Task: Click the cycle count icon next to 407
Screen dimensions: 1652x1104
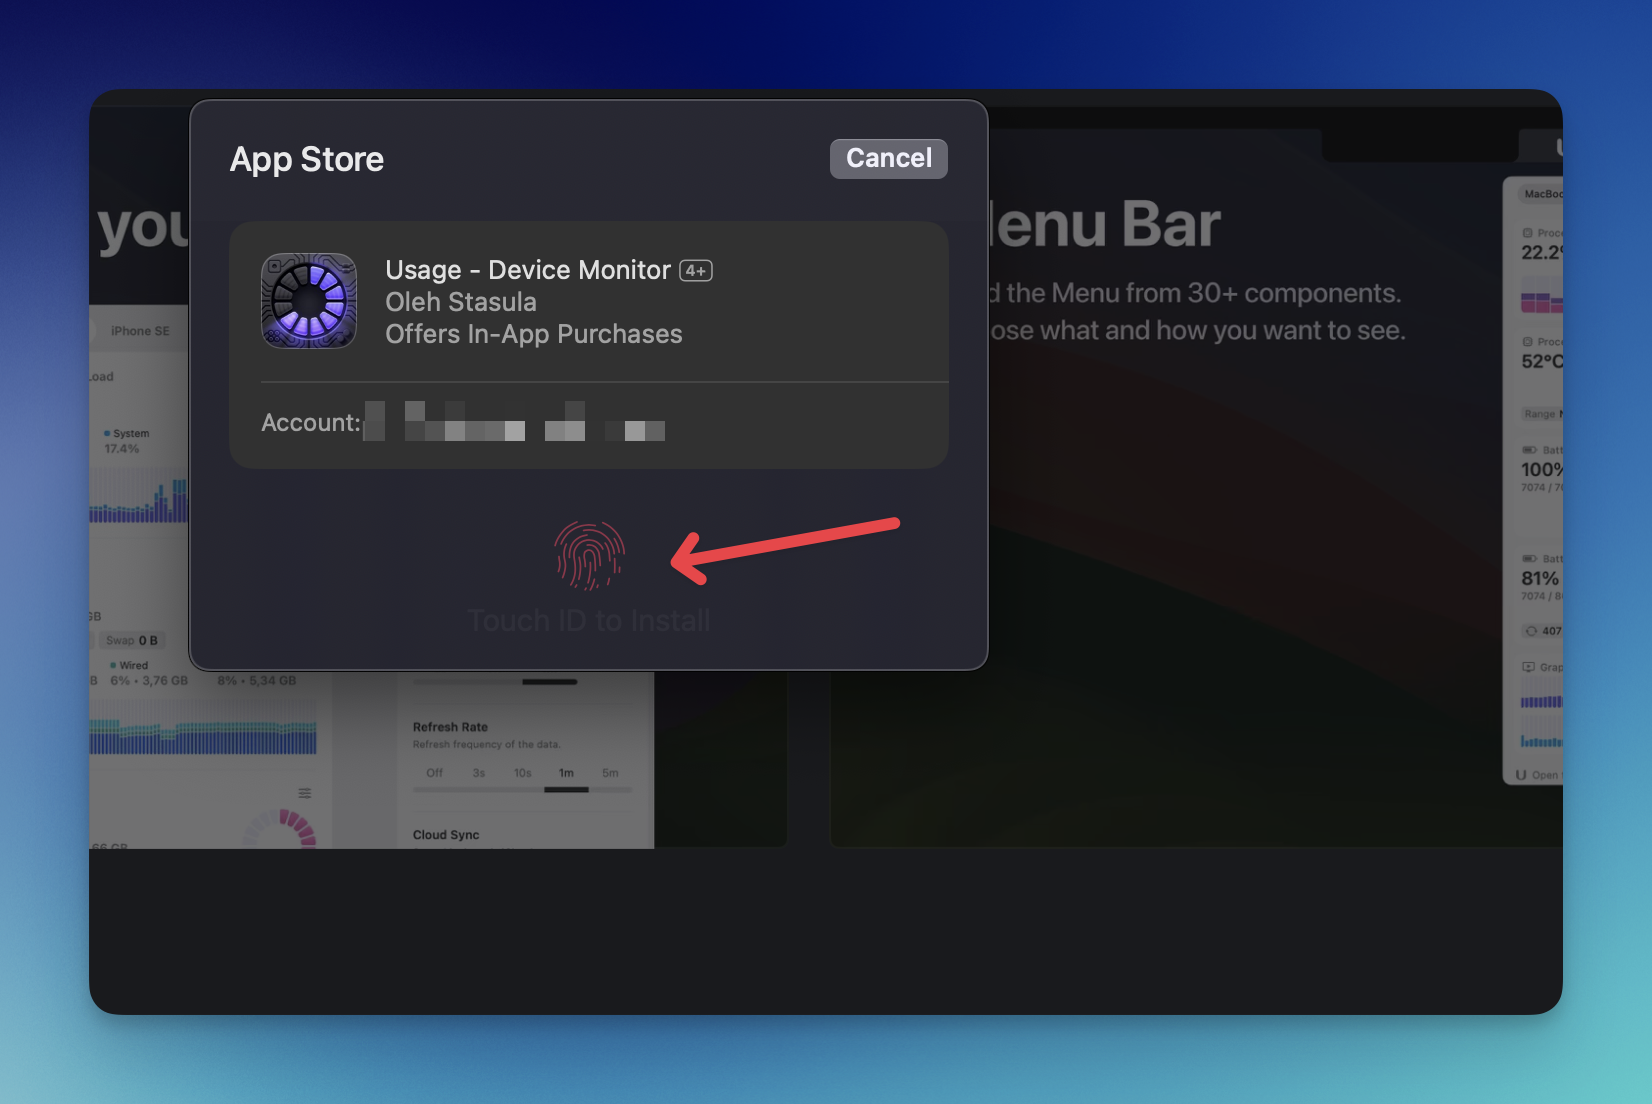Action: coord(1530,631)
